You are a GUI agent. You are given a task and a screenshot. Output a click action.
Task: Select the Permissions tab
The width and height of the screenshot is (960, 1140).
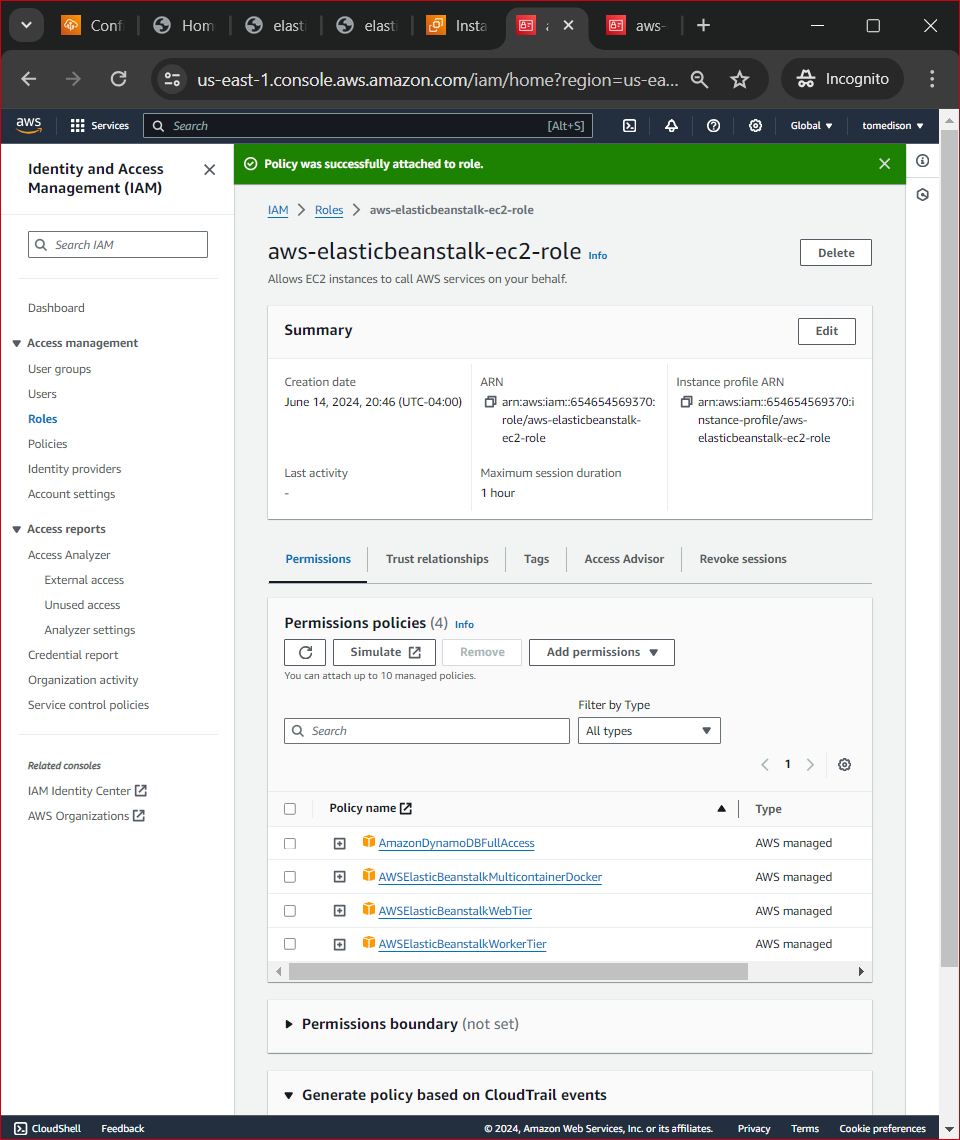tap(318, 559)
